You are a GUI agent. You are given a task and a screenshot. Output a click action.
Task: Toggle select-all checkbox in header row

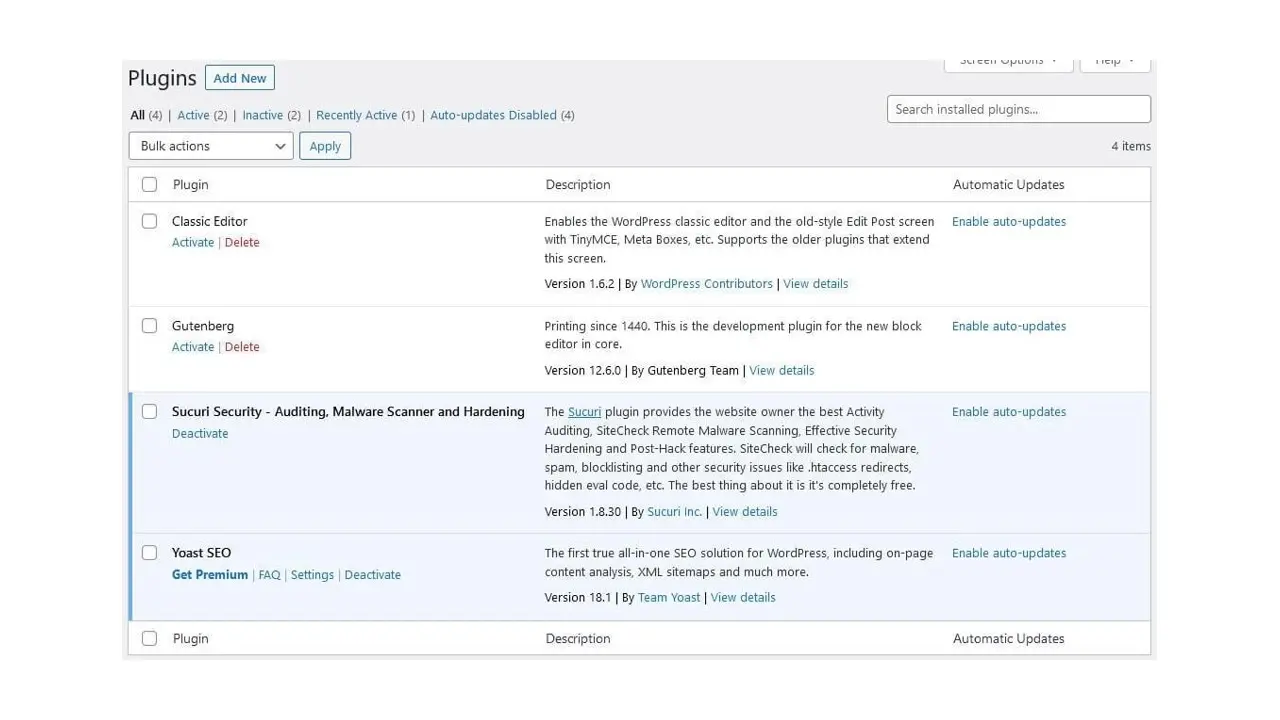tap(149, 184)
